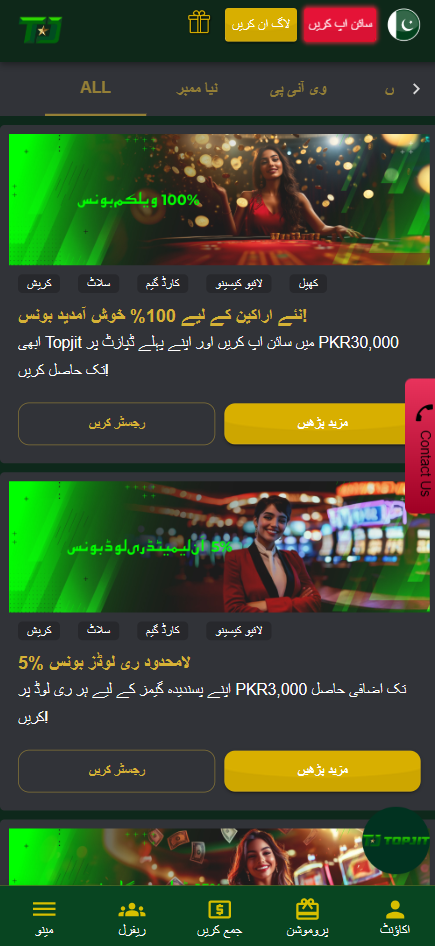Open the 100% welcome bonus banner image
Viewport: 435px width, 946px height.
pos(220,200)
